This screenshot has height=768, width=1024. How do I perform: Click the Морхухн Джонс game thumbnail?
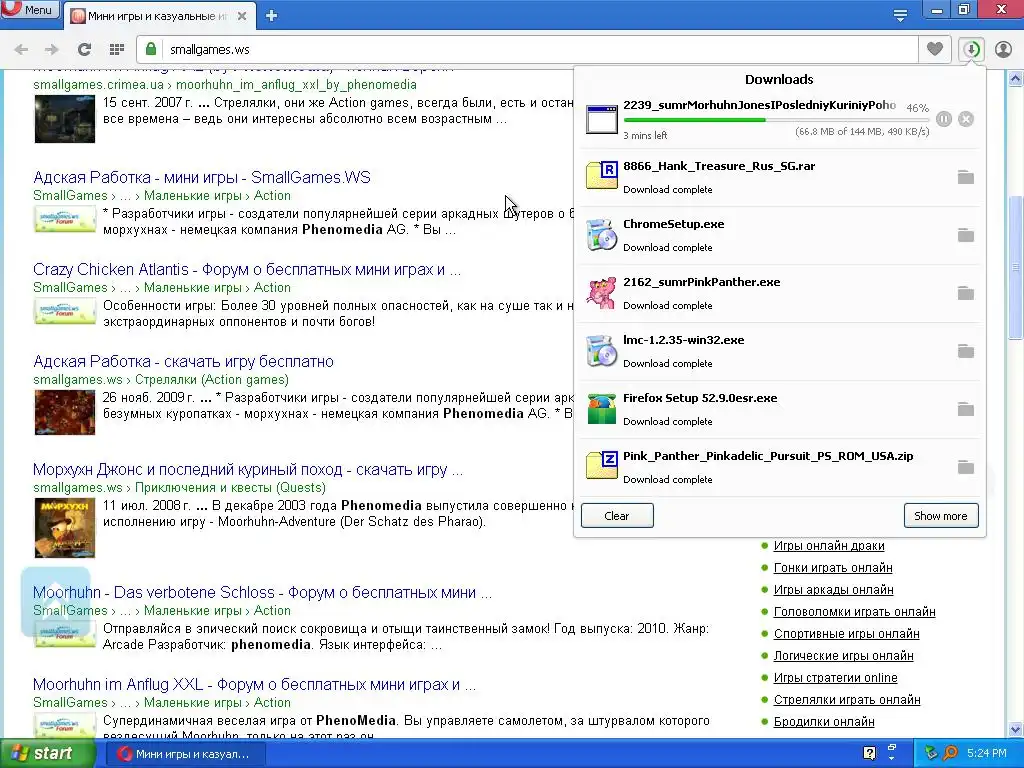click(65, 528)
